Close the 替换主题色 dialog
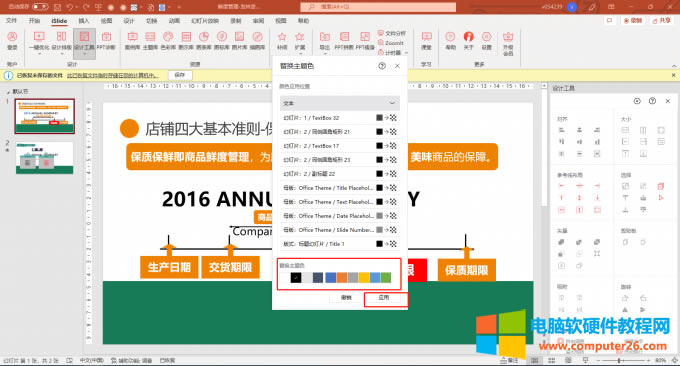Image resolution: width=680 pixels, height=366 pixels. (x=397, y=66)
